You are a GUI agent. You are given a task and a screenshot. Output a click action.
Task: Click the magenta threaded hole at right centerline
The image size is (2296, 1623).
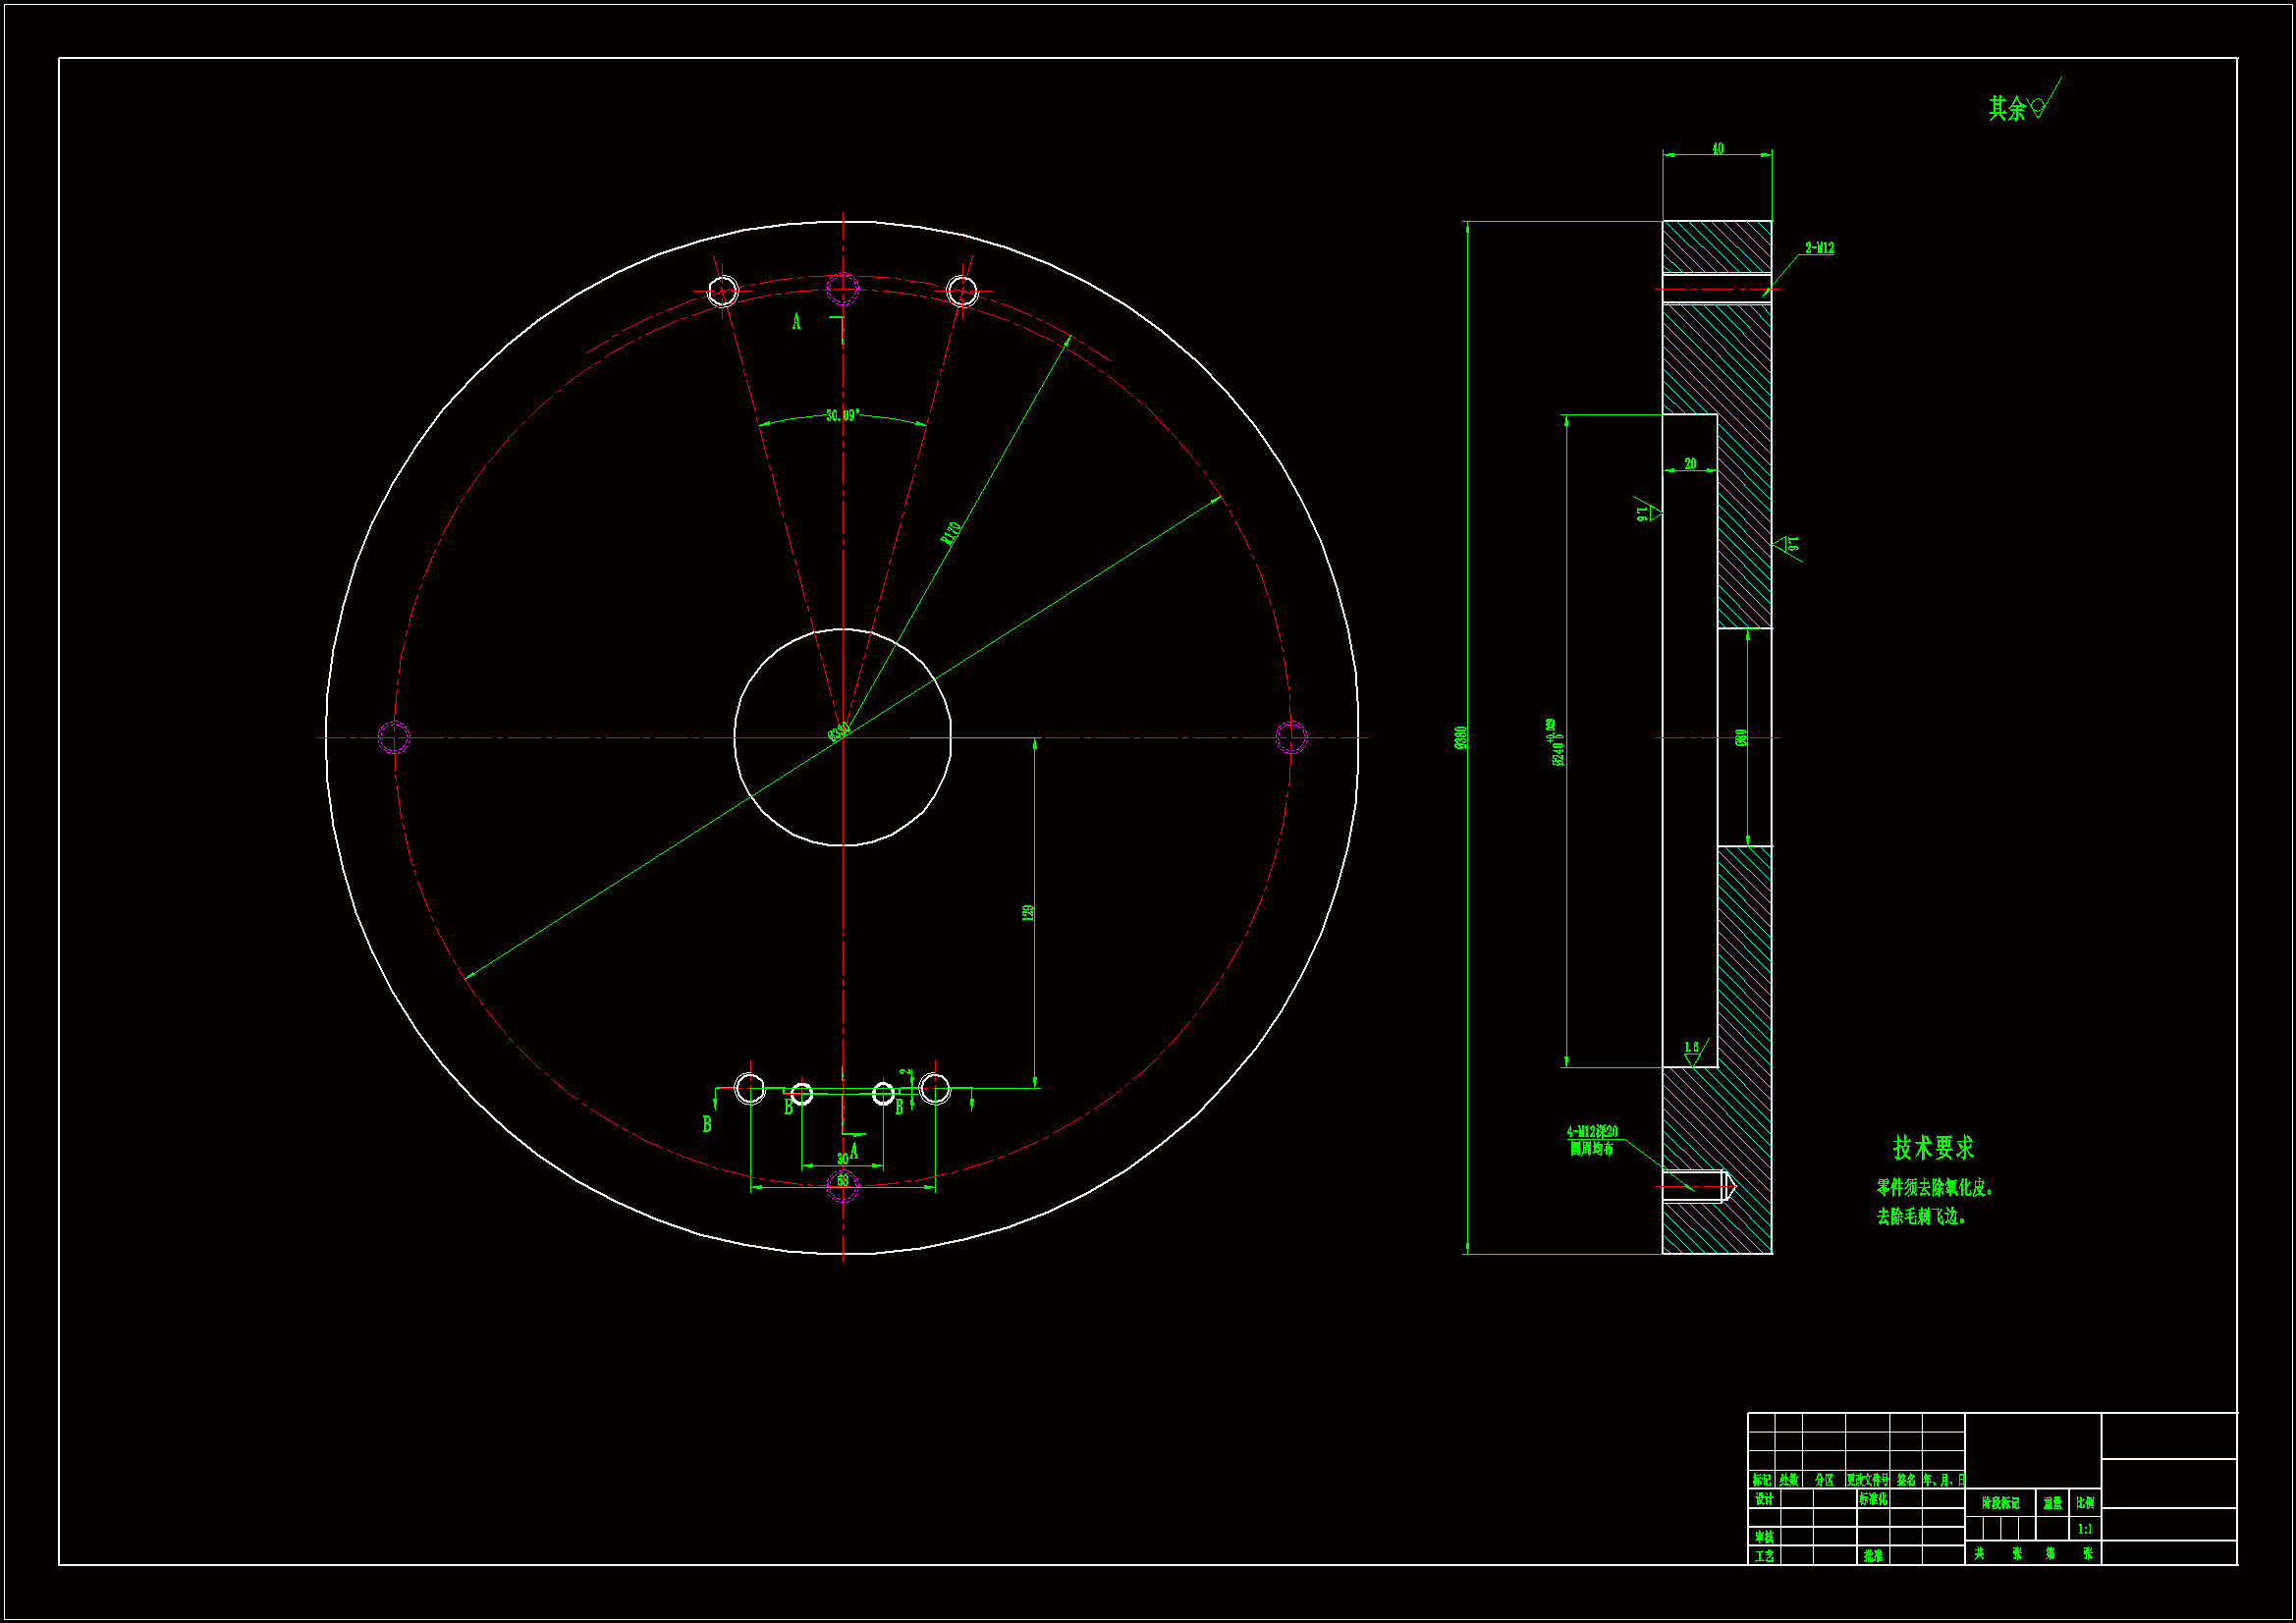(1291, 738)
